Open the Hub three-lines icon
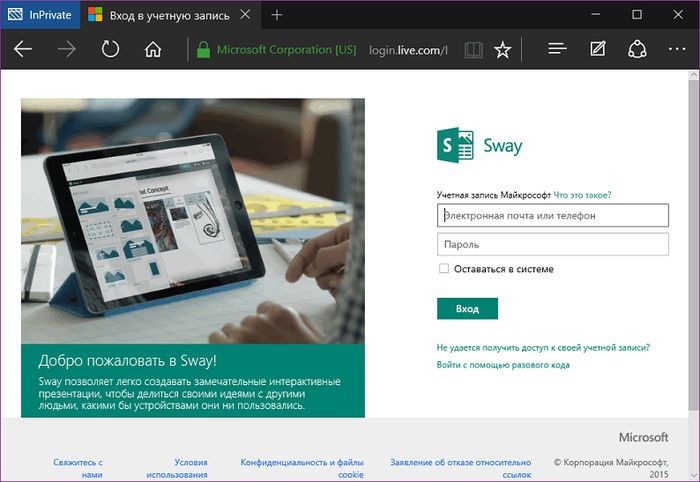The width and height of the screenshot is (700, 482). [x=558, y=49]
